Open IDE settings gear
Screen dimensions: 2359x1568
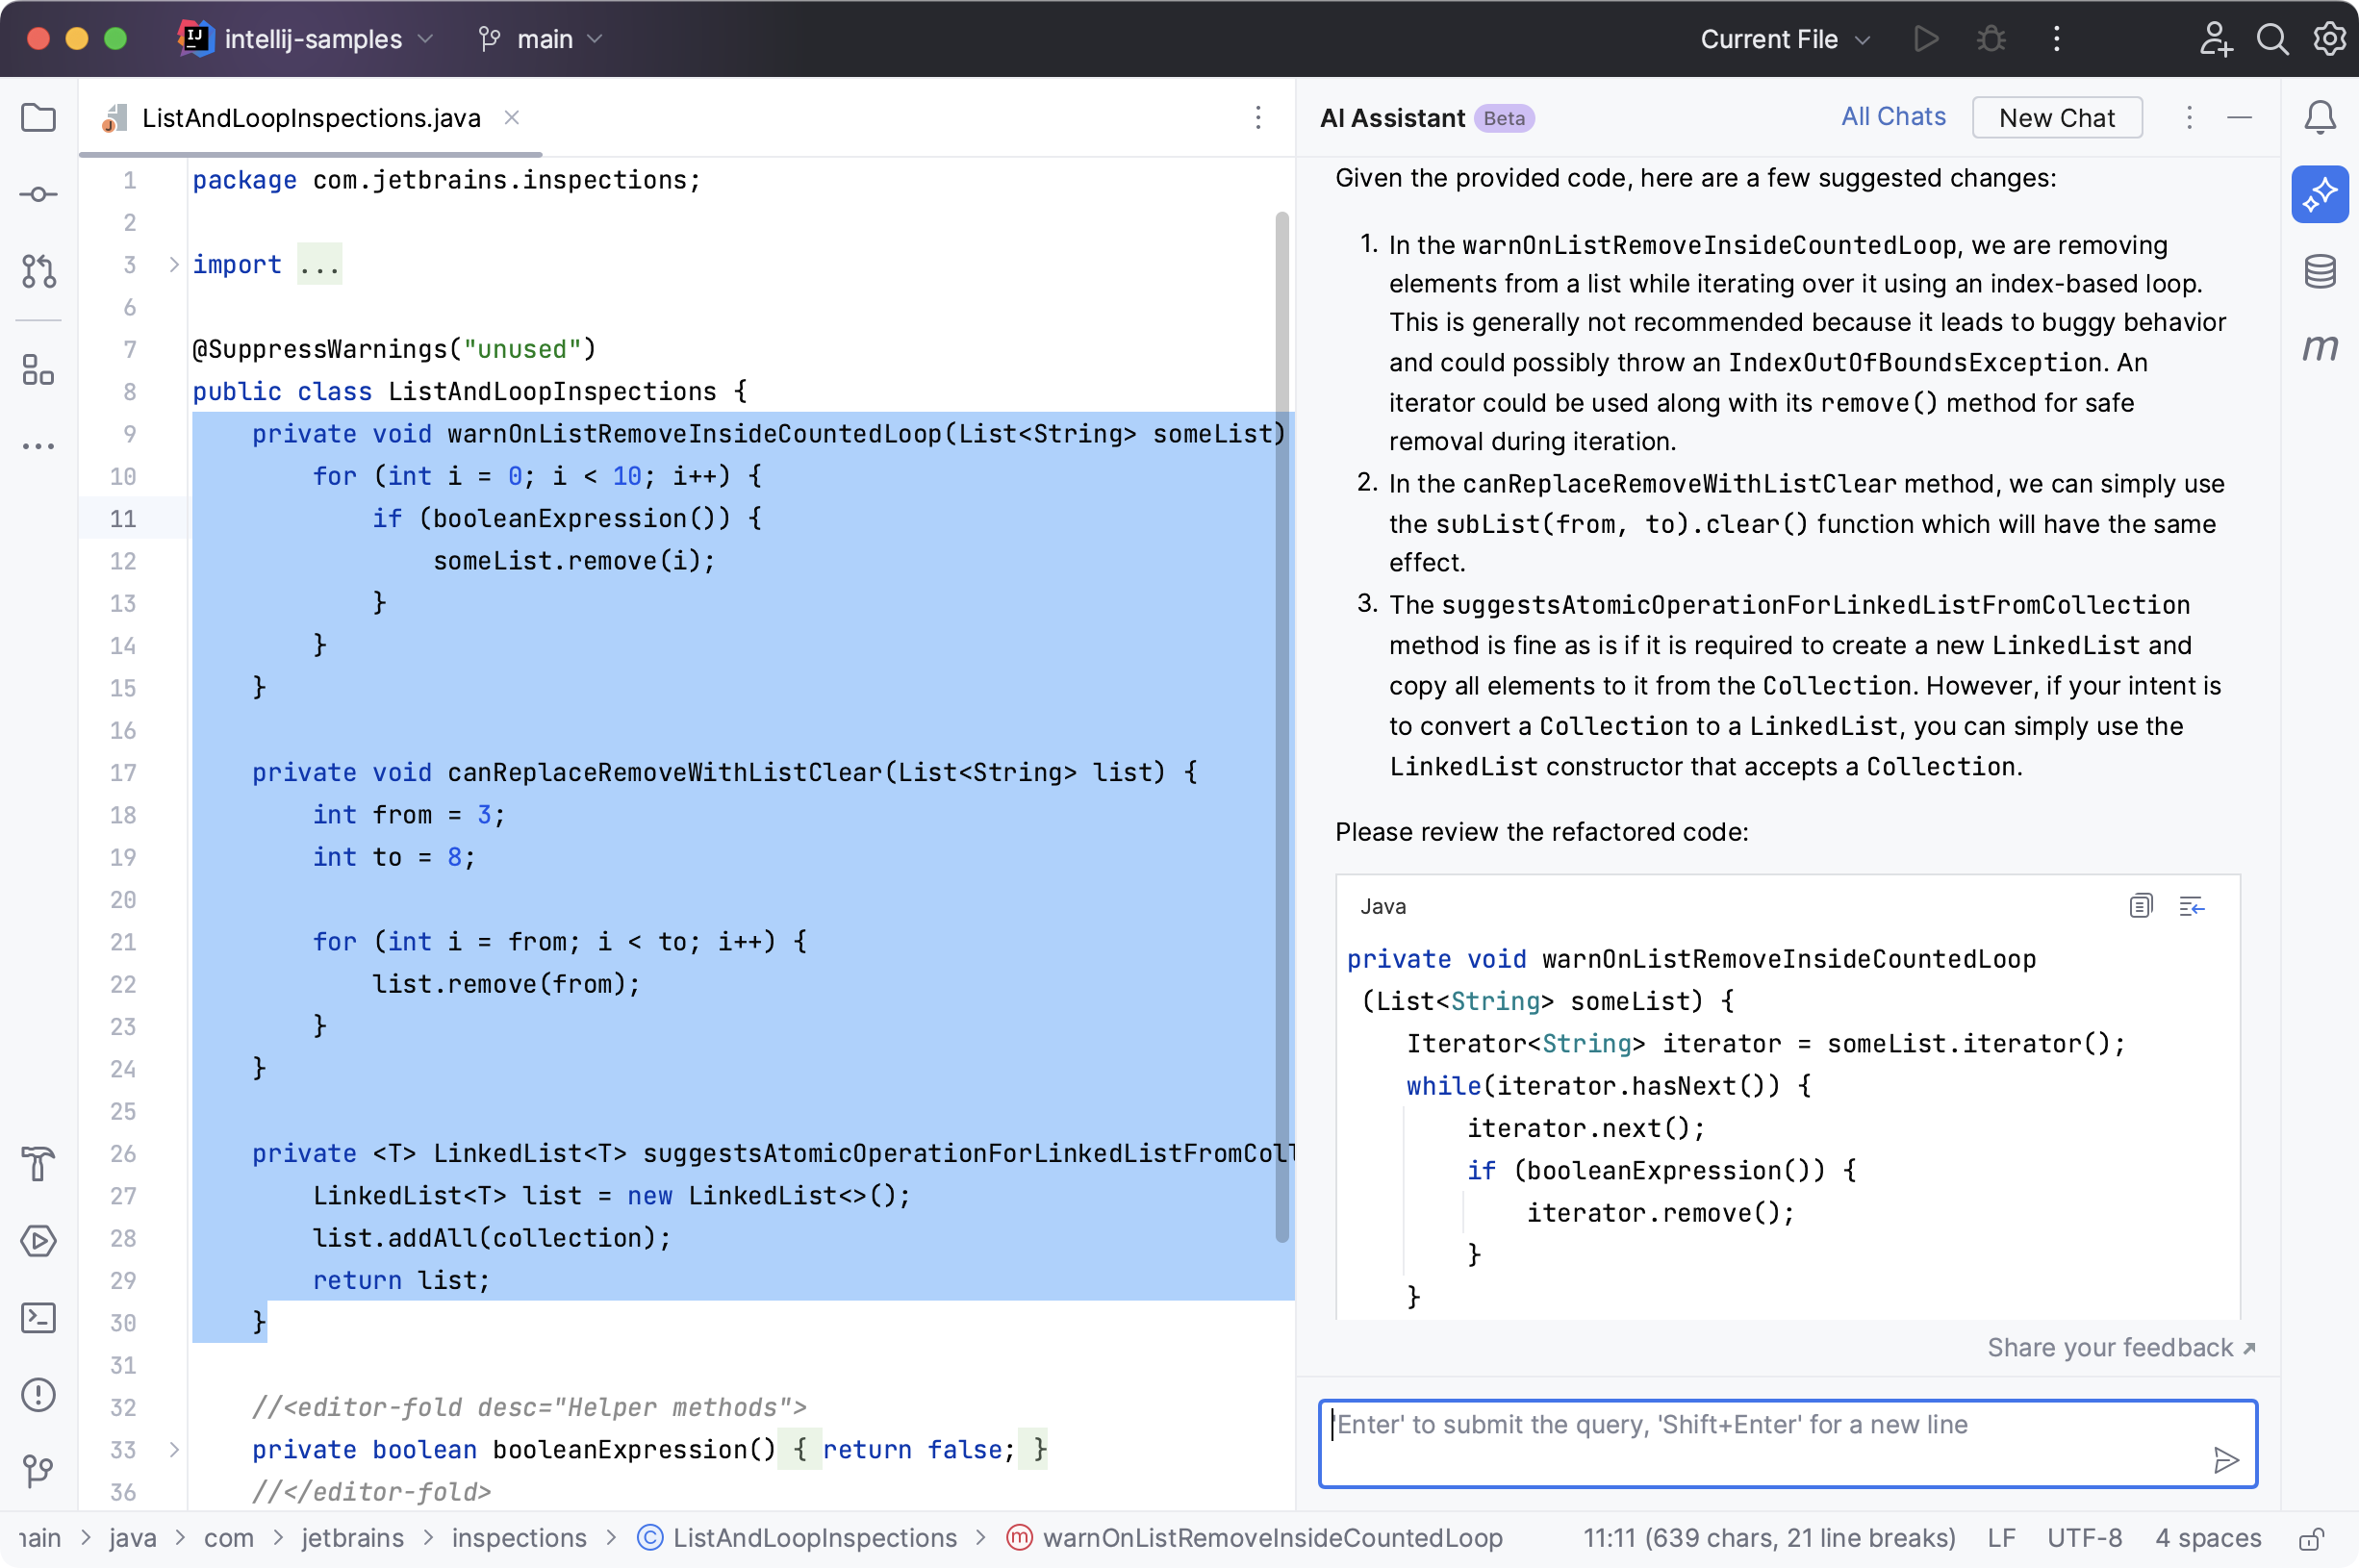point(2329,39)
